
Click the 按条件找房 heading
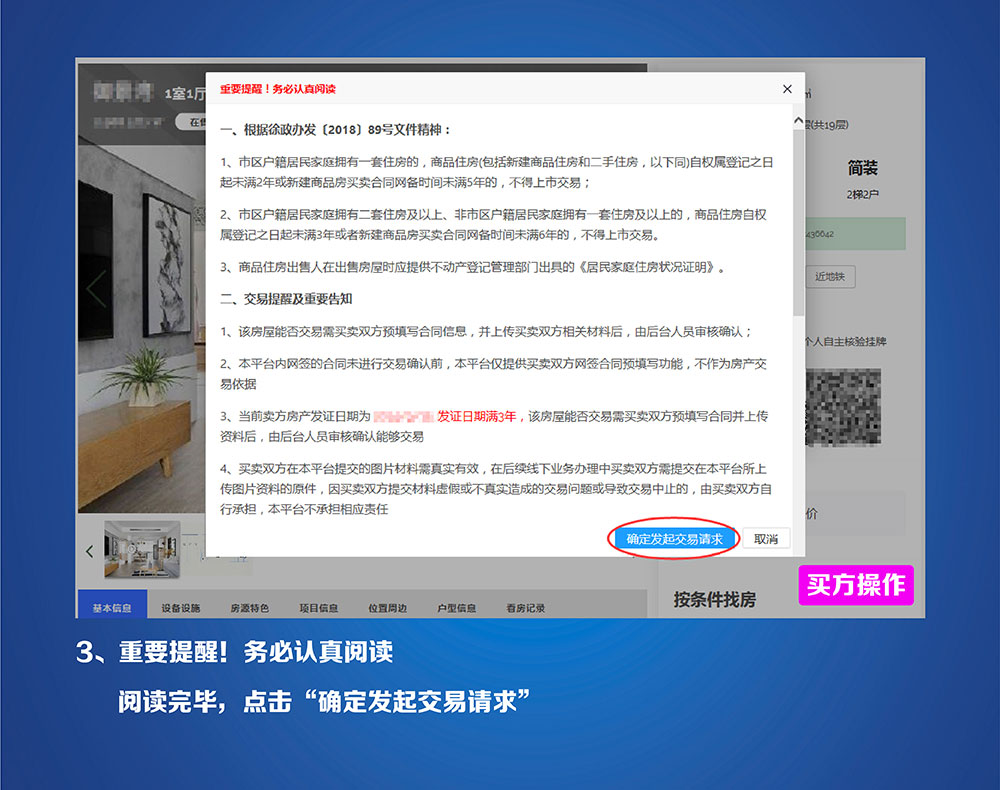coord(715,599)
